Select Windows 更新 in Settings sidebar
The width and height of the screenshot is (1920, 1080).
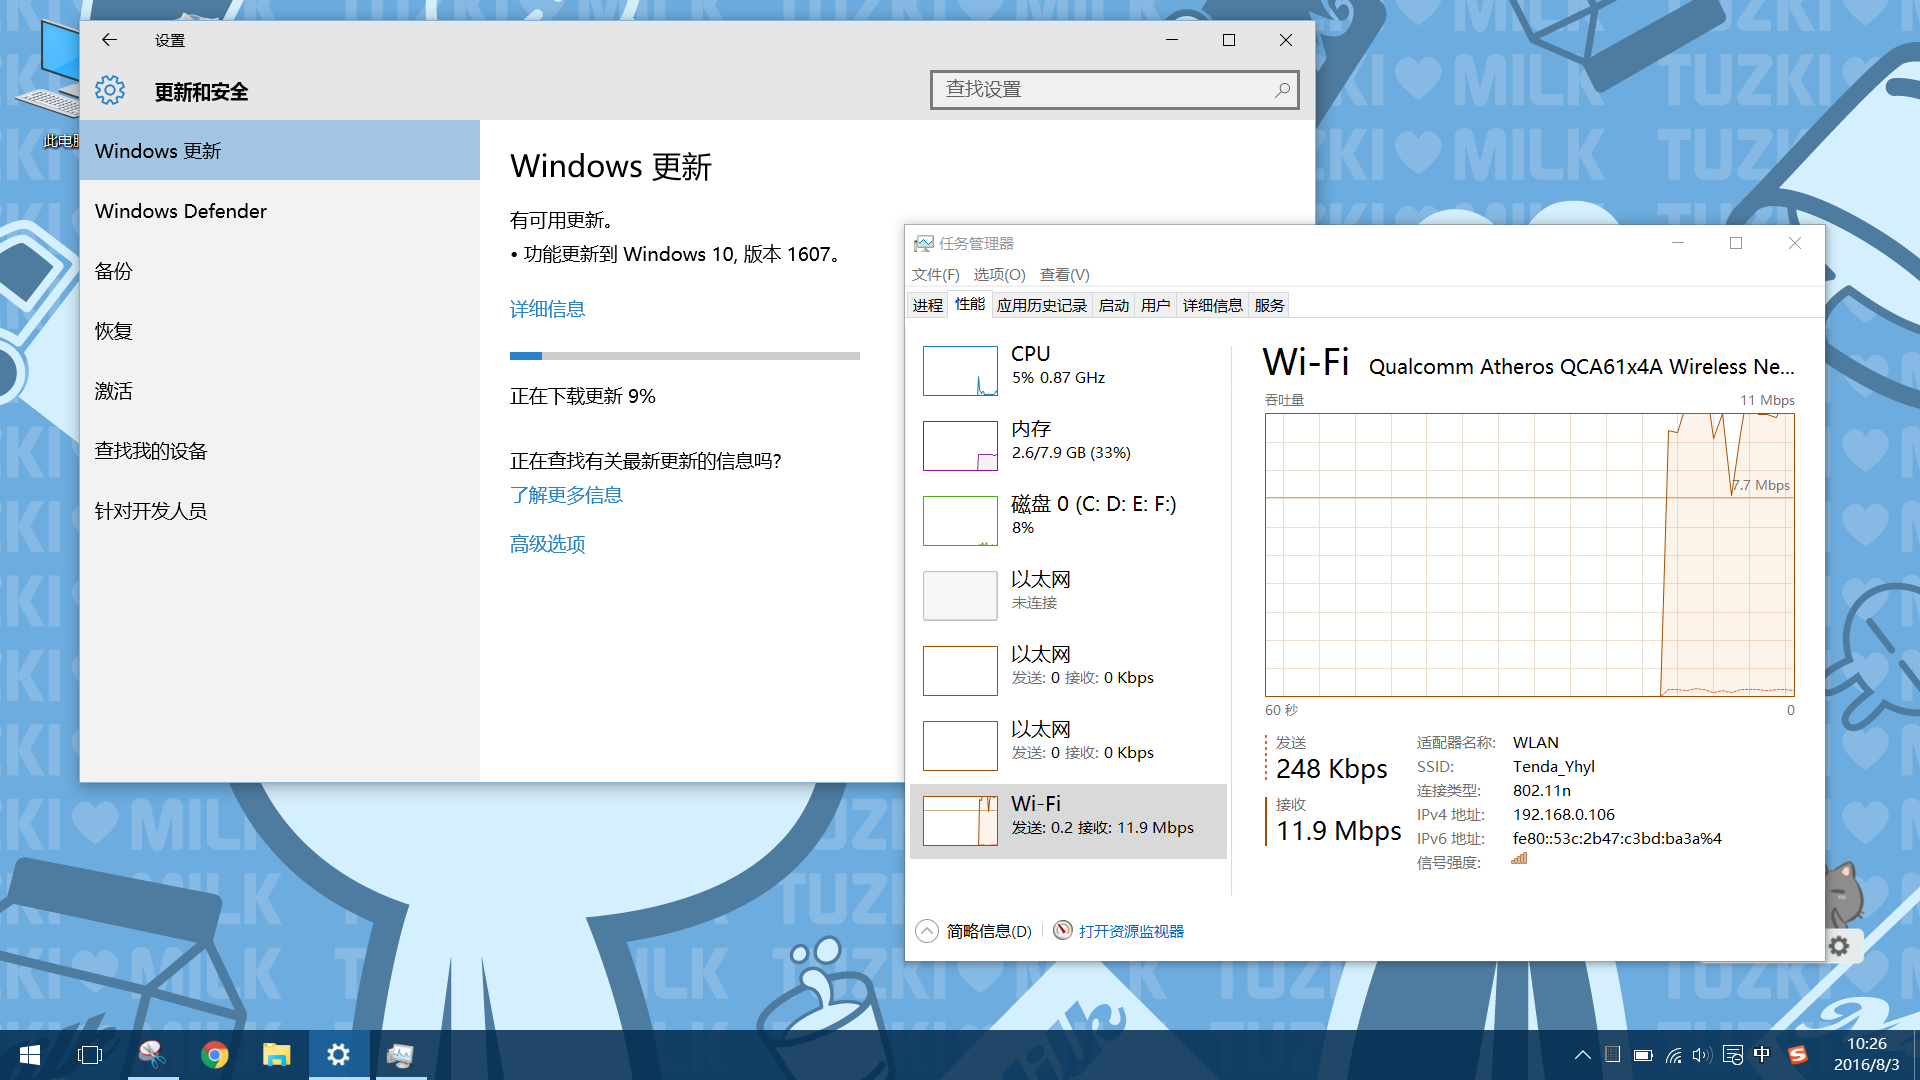click(280, 150)
